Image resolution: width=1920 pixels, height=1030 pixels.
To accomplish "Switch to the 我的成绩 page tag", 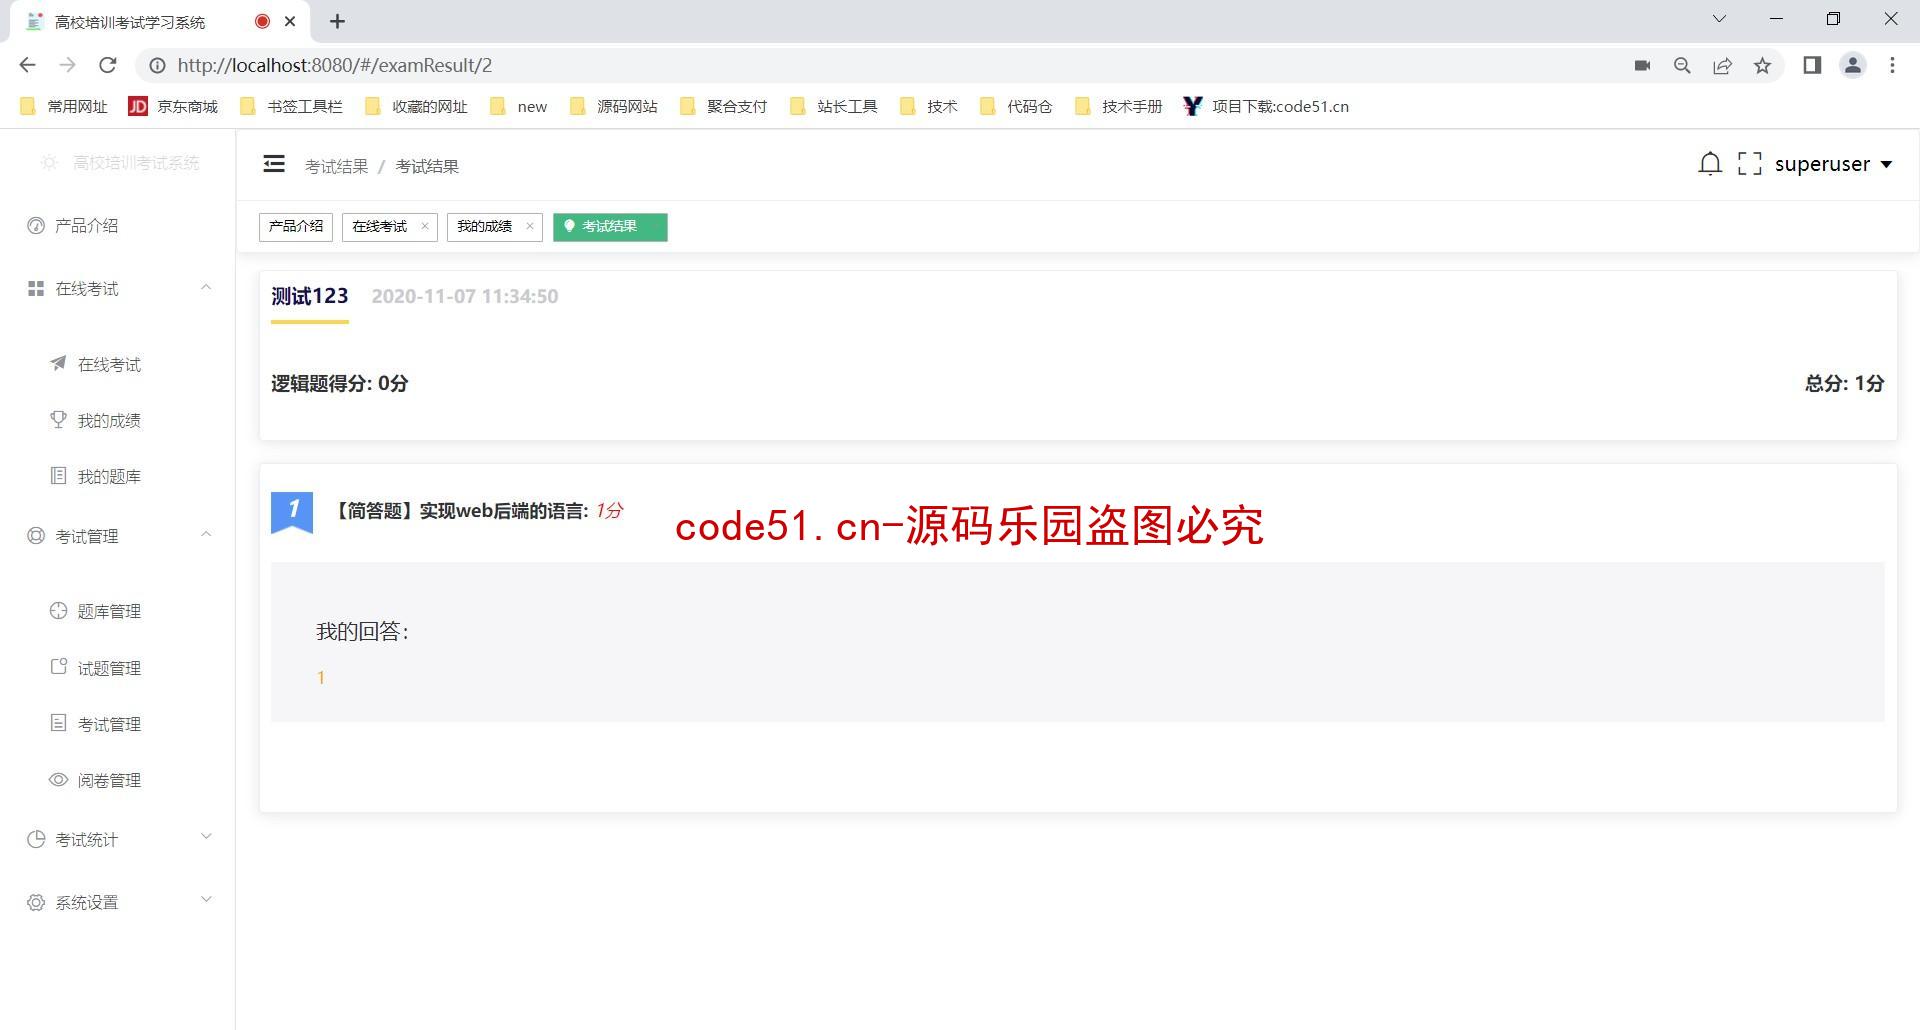I will [x=484, y=227].
